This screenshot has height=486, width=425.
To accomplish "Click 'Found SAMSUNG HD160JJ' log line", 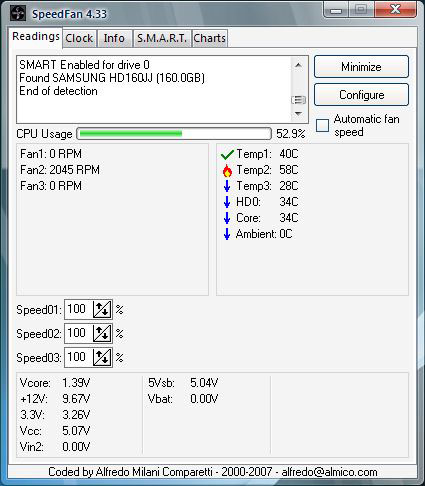I will pos(112,78).
